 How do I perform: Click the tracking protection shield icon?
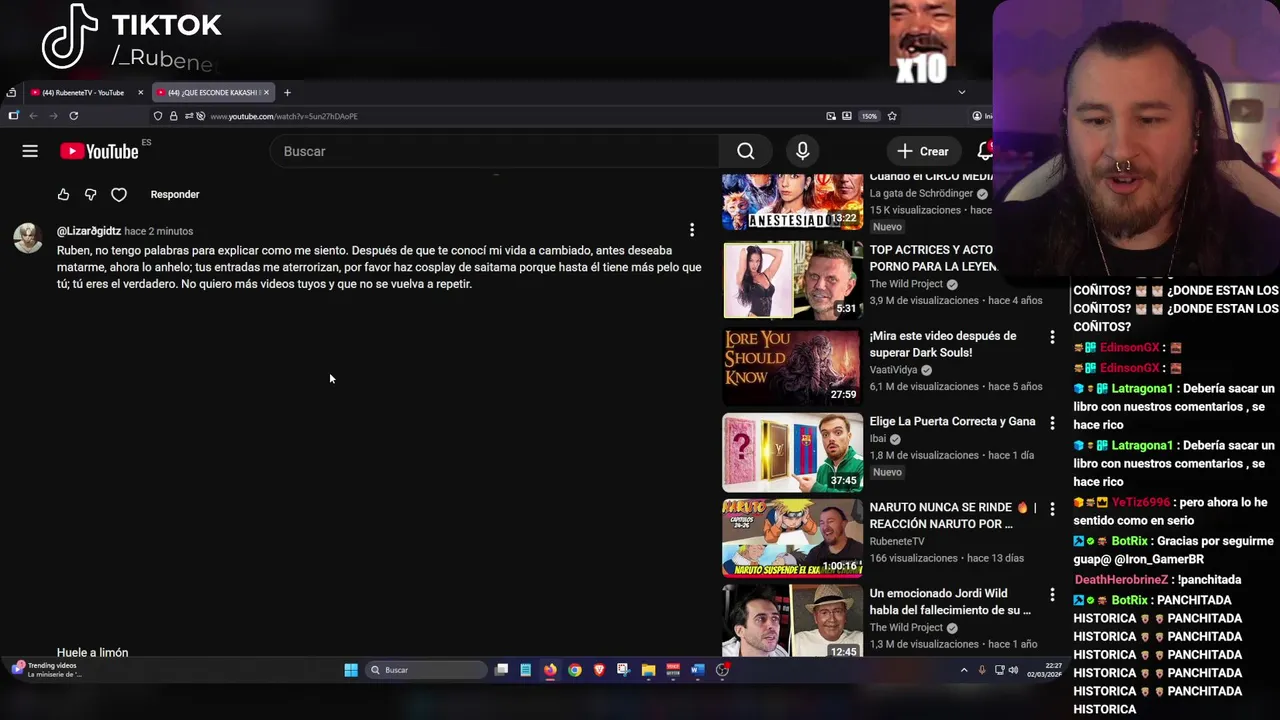[158, 116]
